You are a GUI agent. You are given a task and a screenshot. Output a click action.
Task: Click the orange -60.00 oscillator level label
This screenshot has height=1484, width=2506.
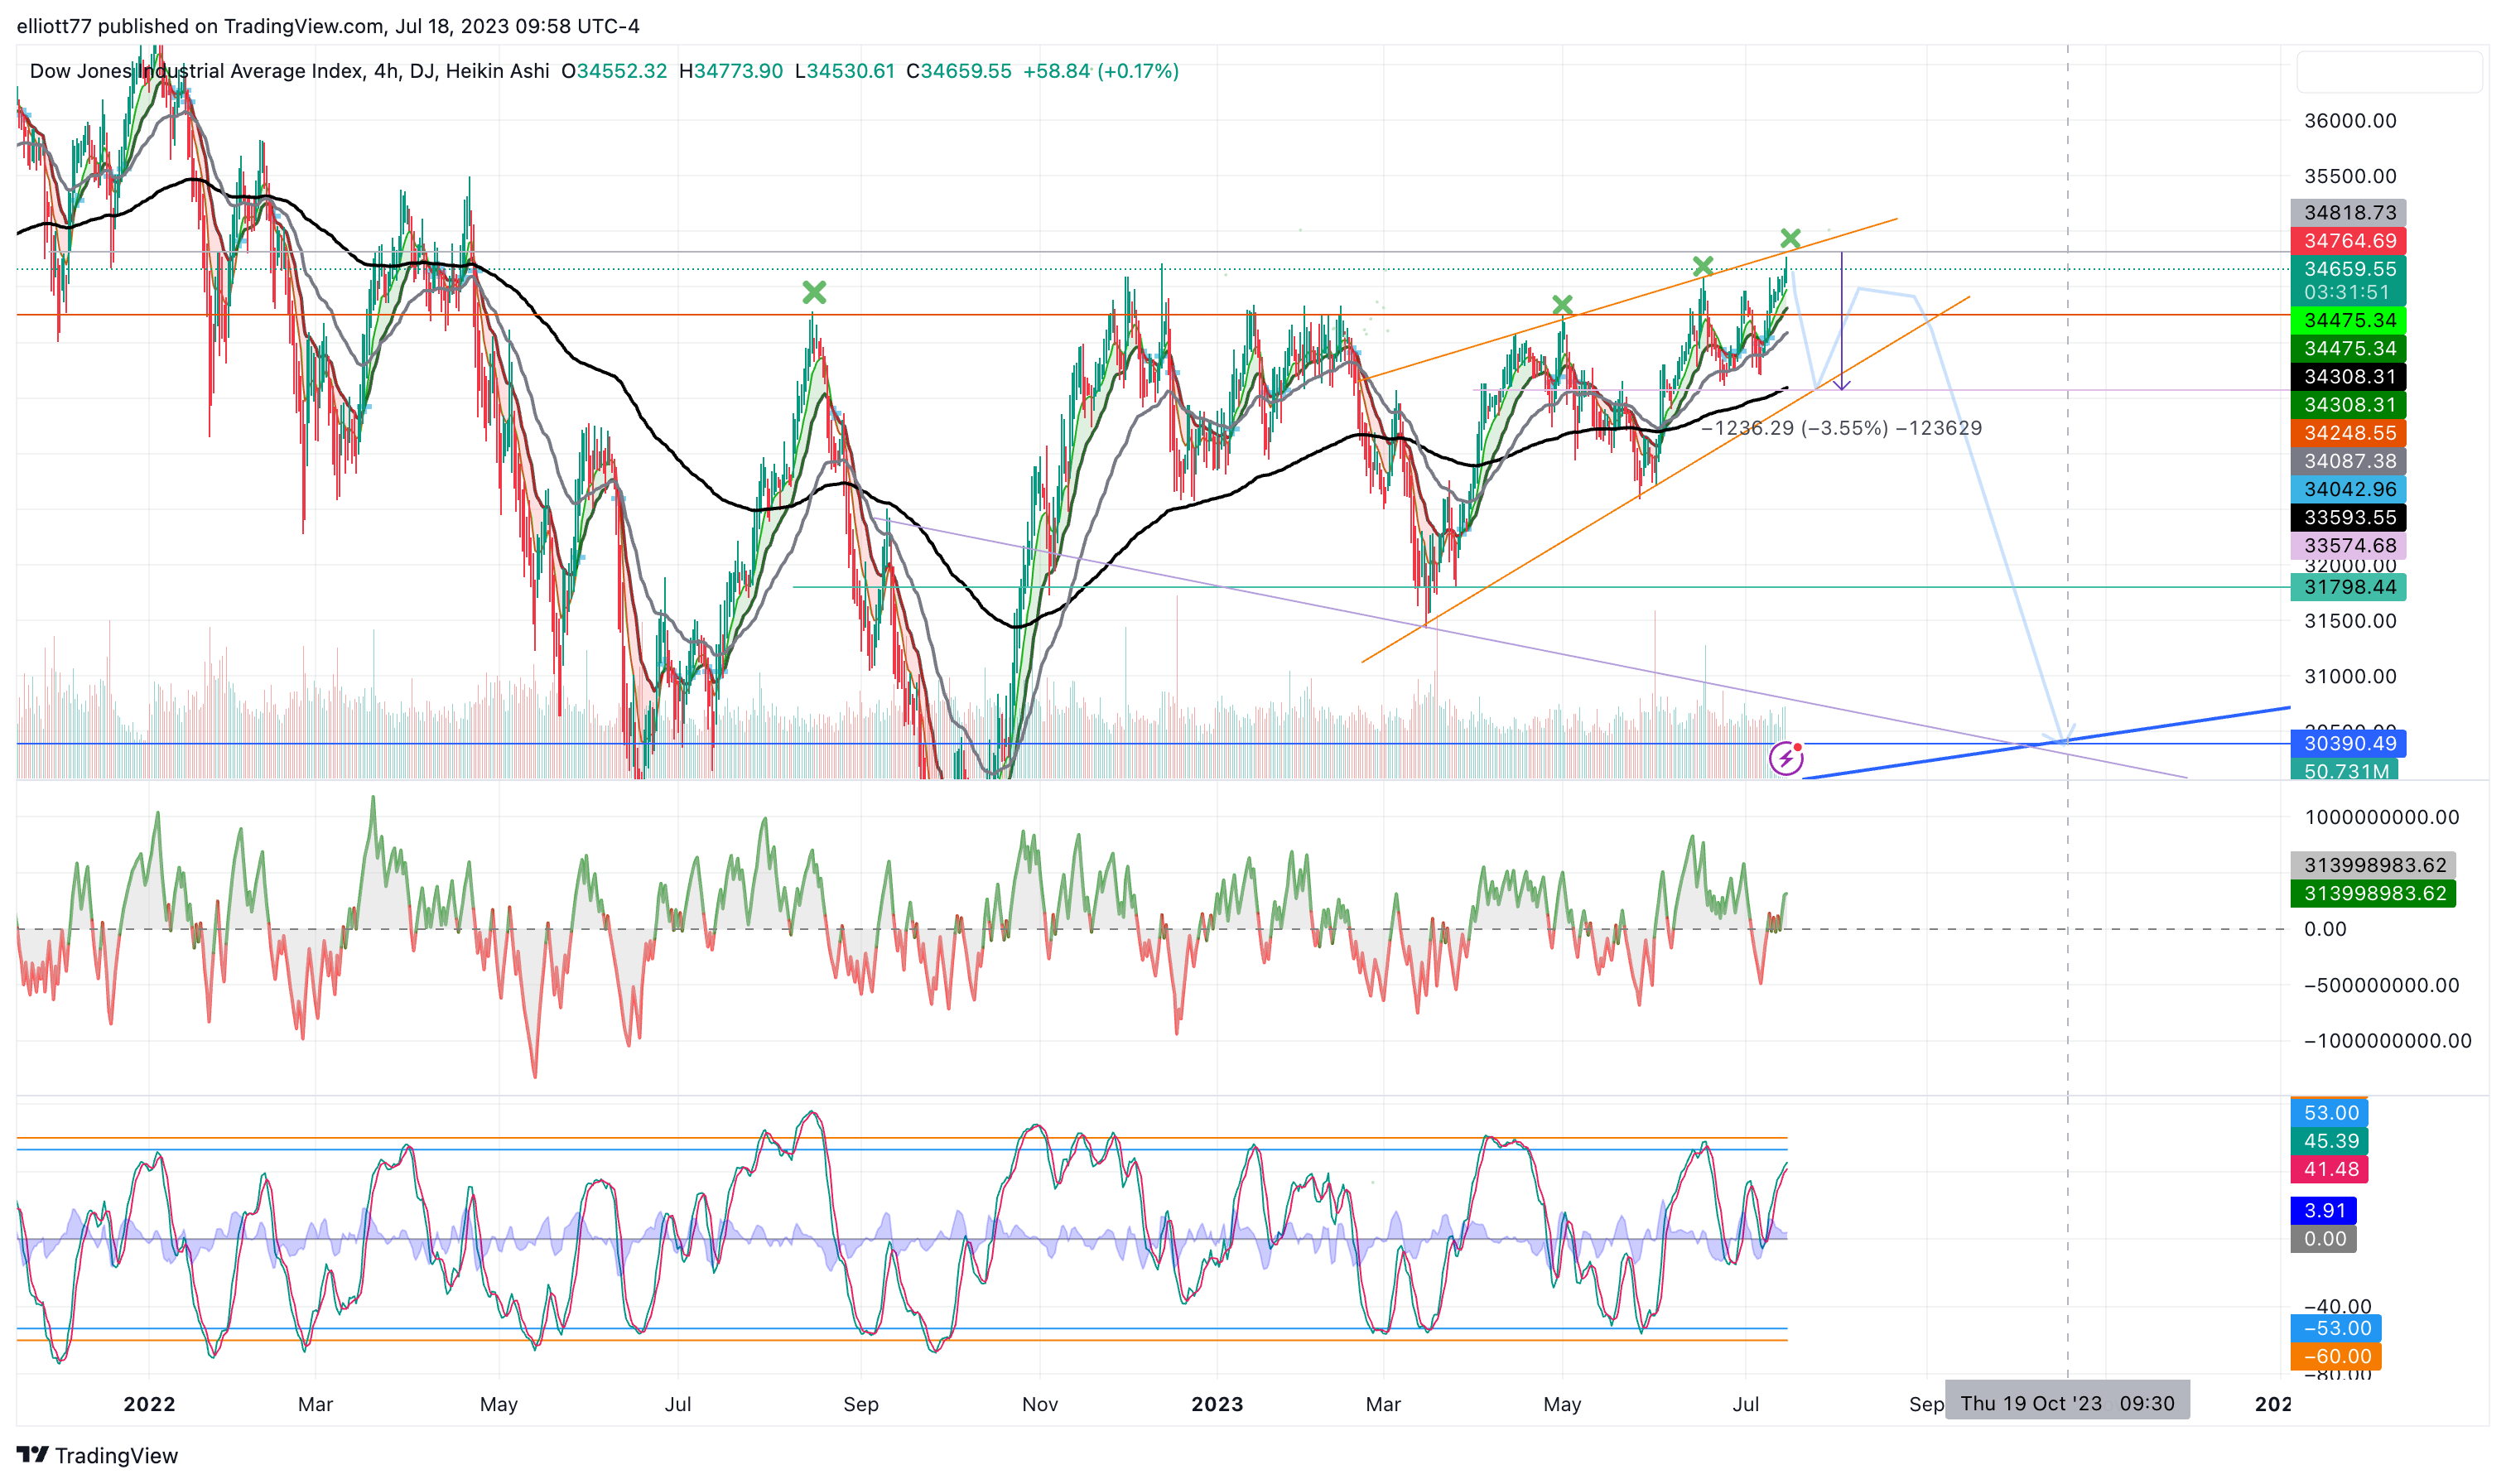(2336, 1356)
